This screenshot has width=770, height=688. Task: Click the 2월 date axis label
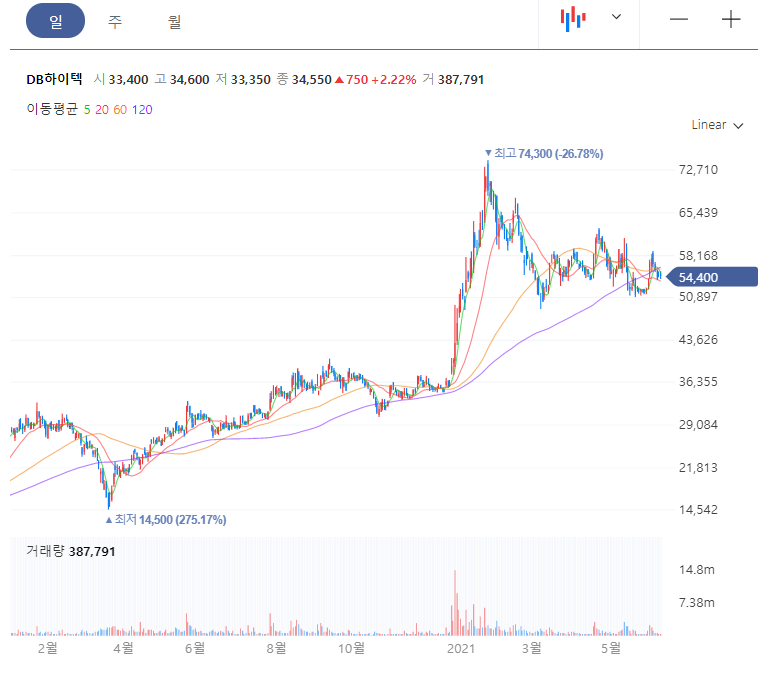pyautogui.click(x=48, y=648)
